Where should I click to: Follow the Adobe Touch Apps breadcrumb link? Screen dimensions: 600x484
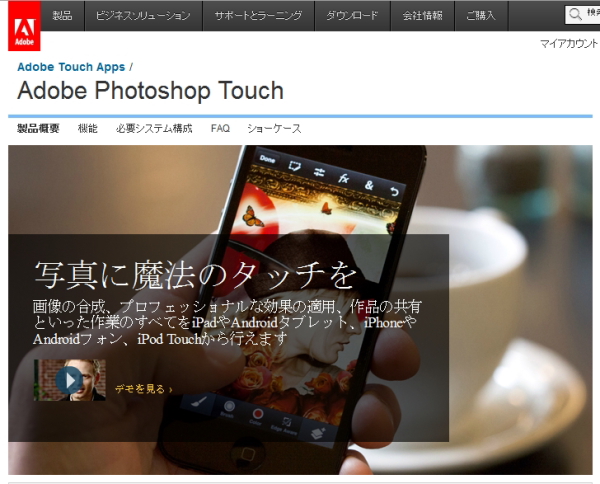[71, 67]
